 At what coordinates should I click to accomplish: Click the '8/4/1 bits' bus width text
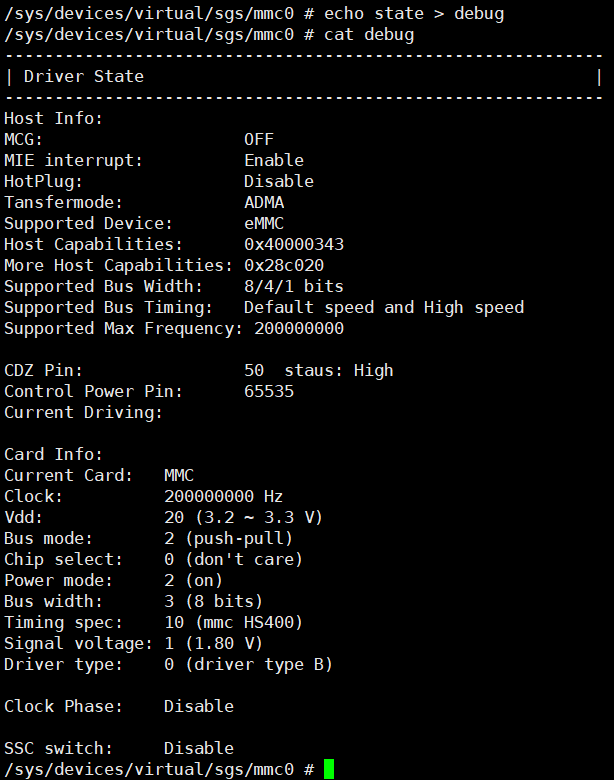click(294, 287)
